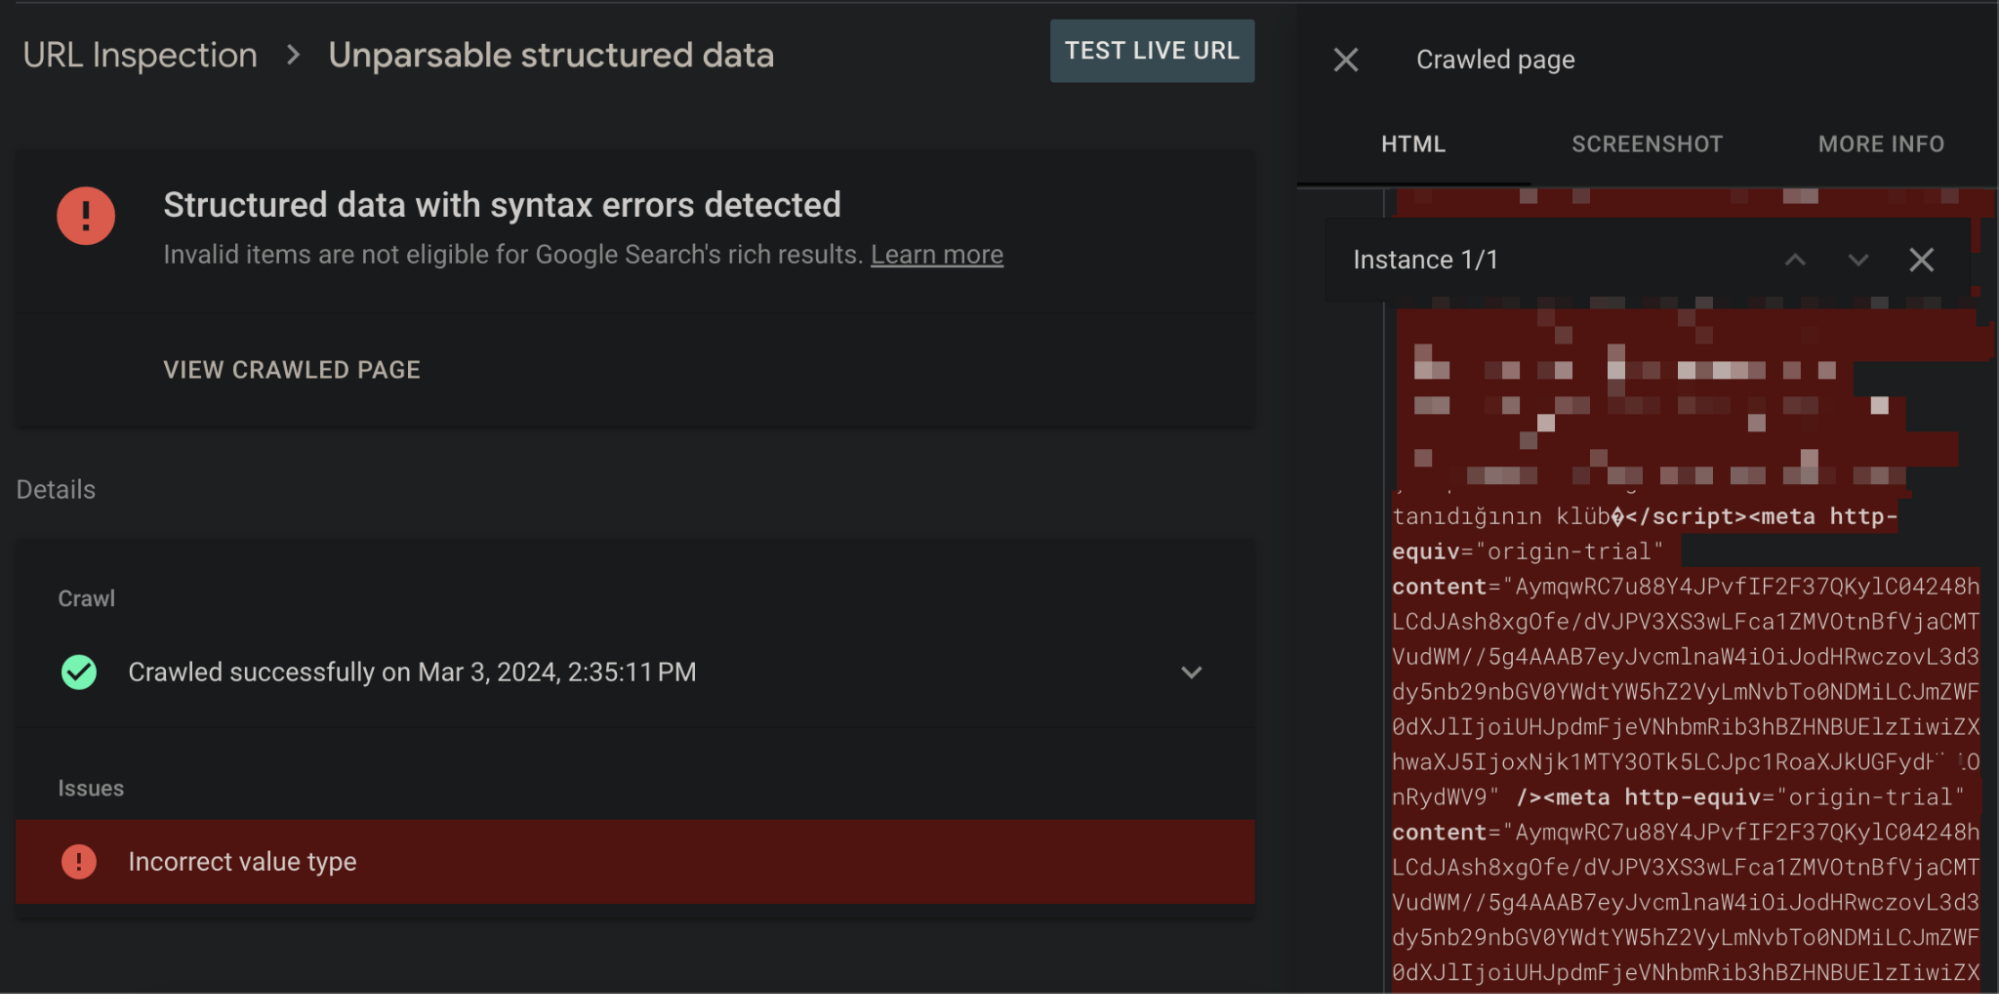
Task: Click the code line with klüb script meta tag
Action: [x=1644, y=516]
